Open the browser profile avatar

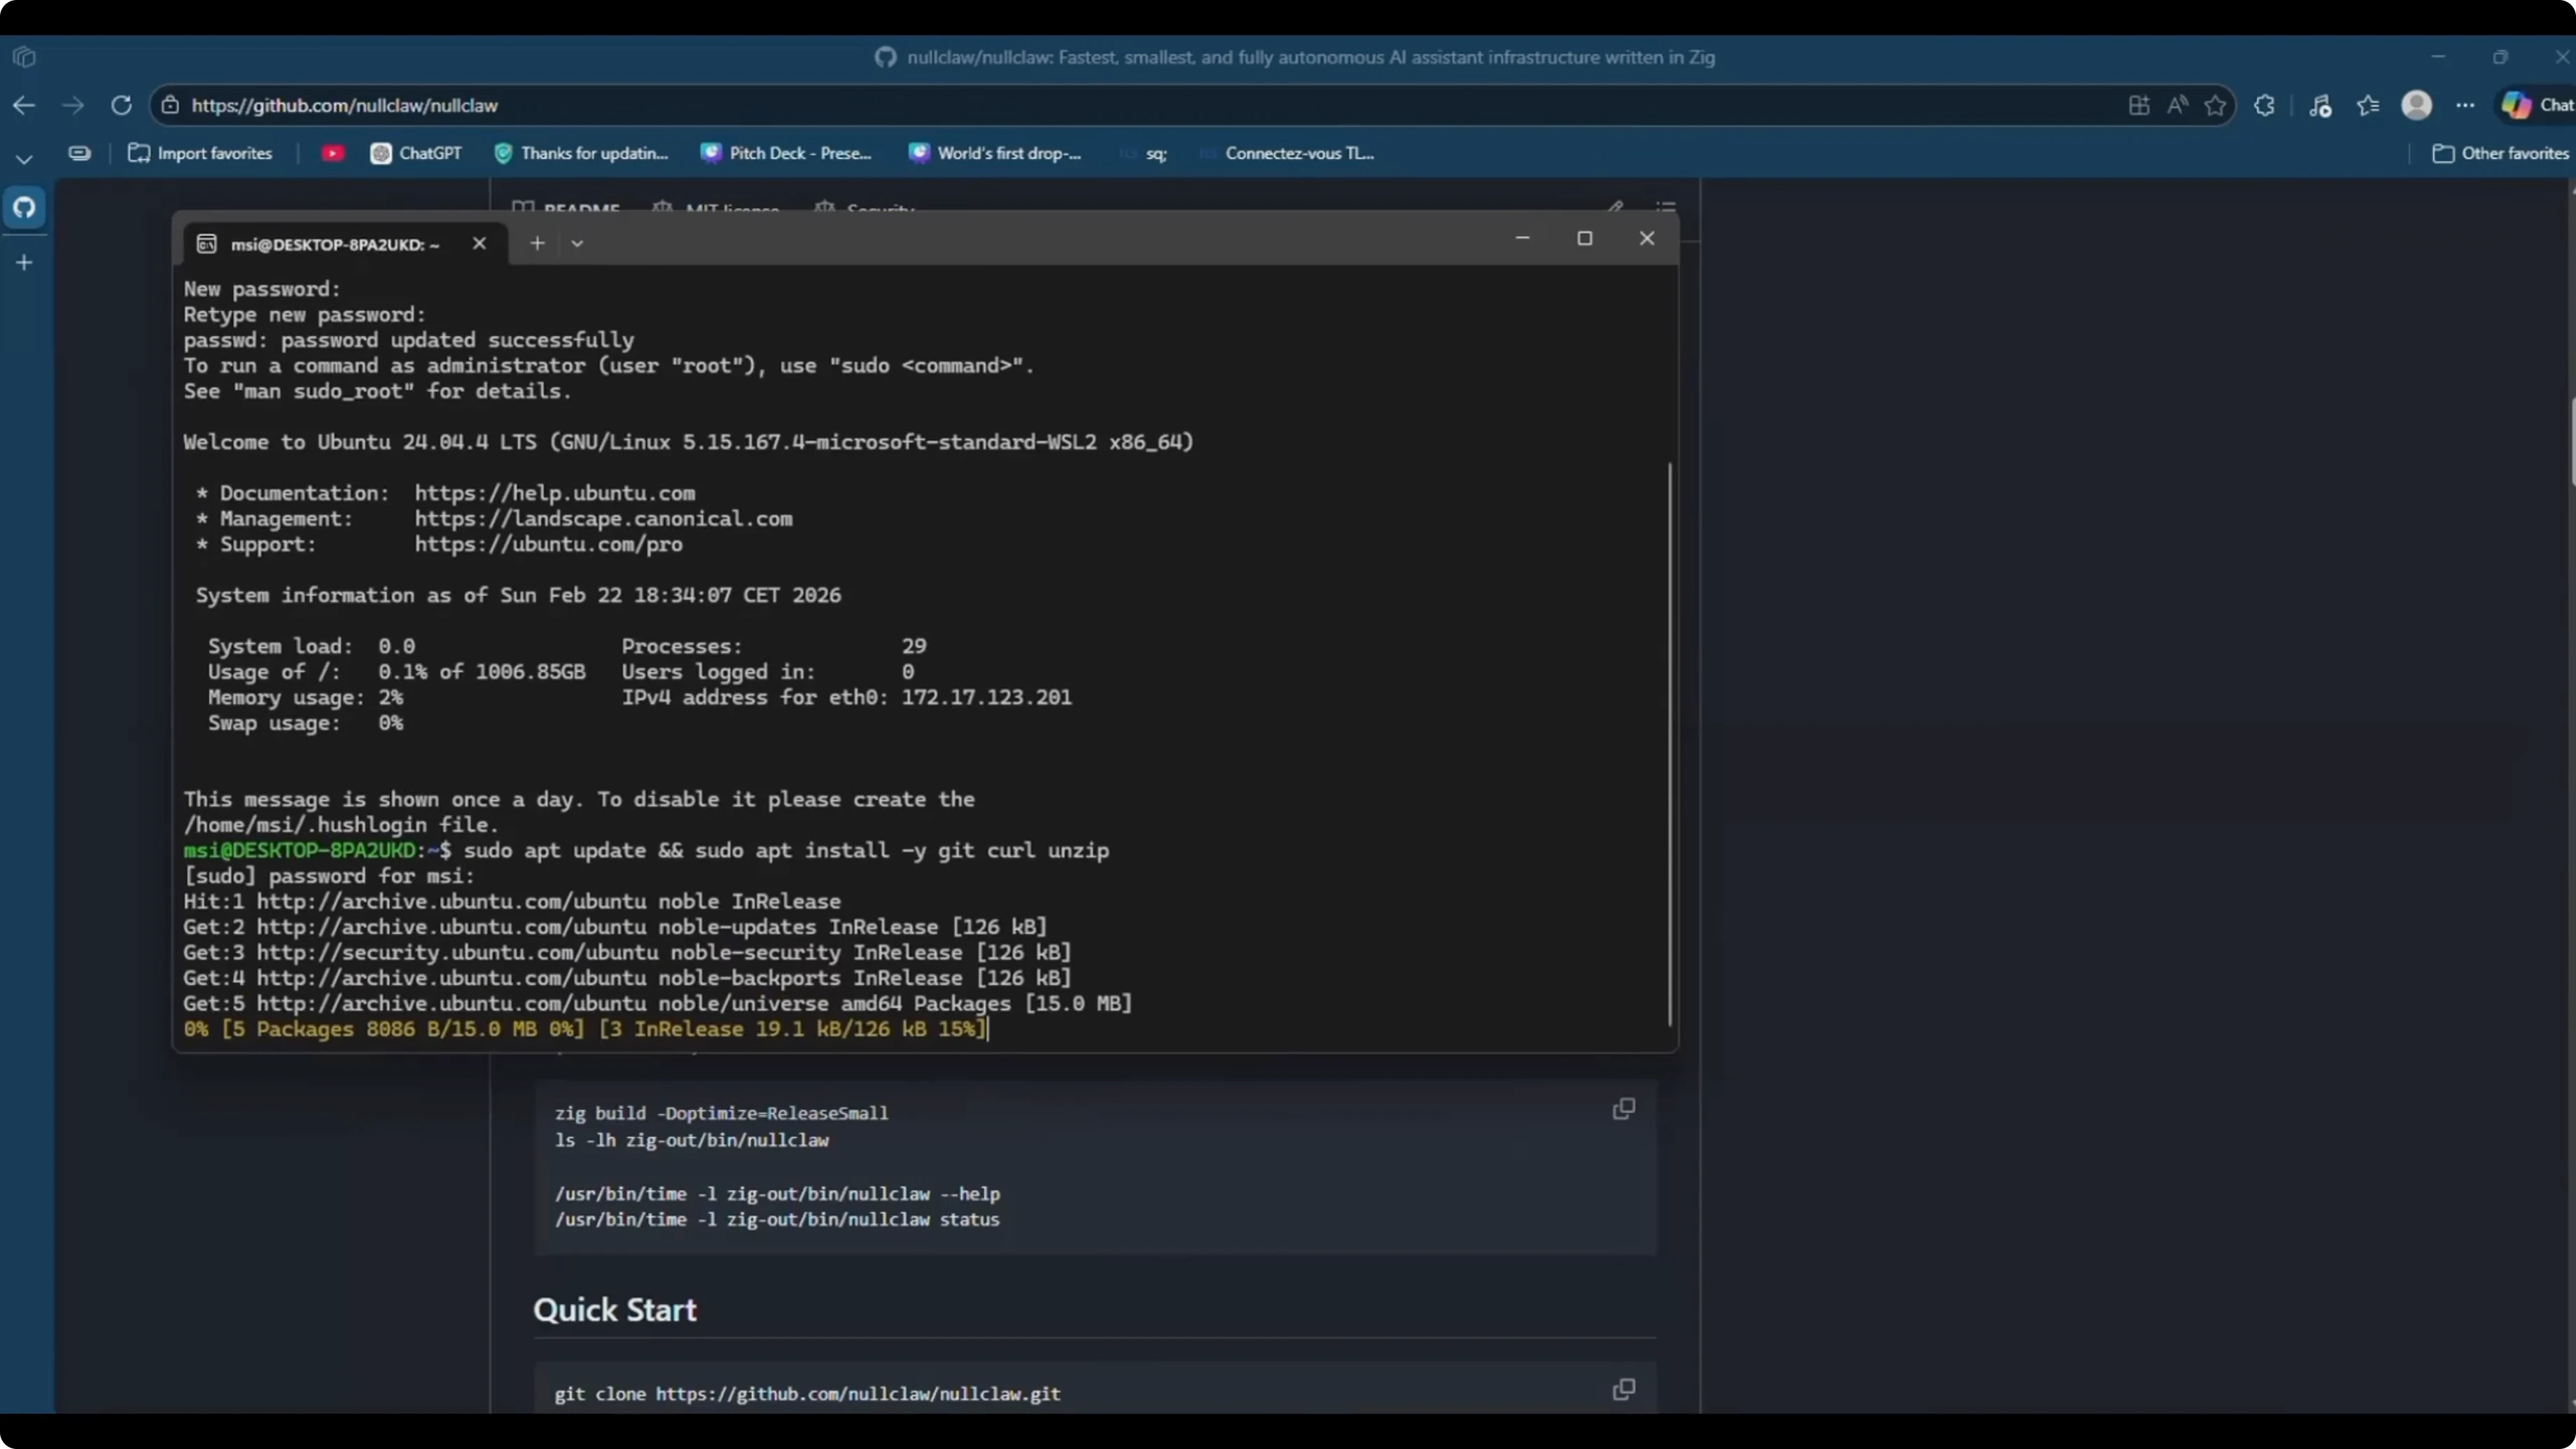(x=2417, y=105)
